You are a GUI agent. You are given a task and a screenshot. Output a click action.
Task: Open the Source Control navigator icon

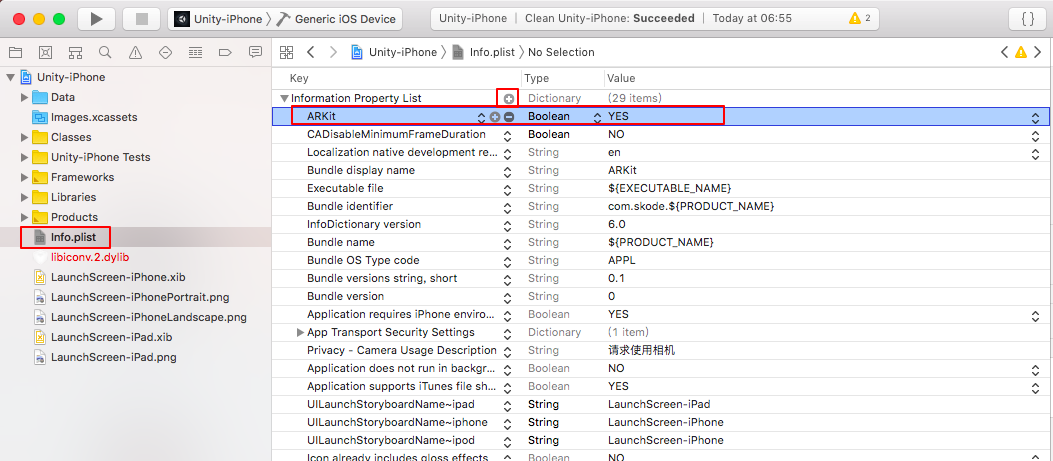45,52
